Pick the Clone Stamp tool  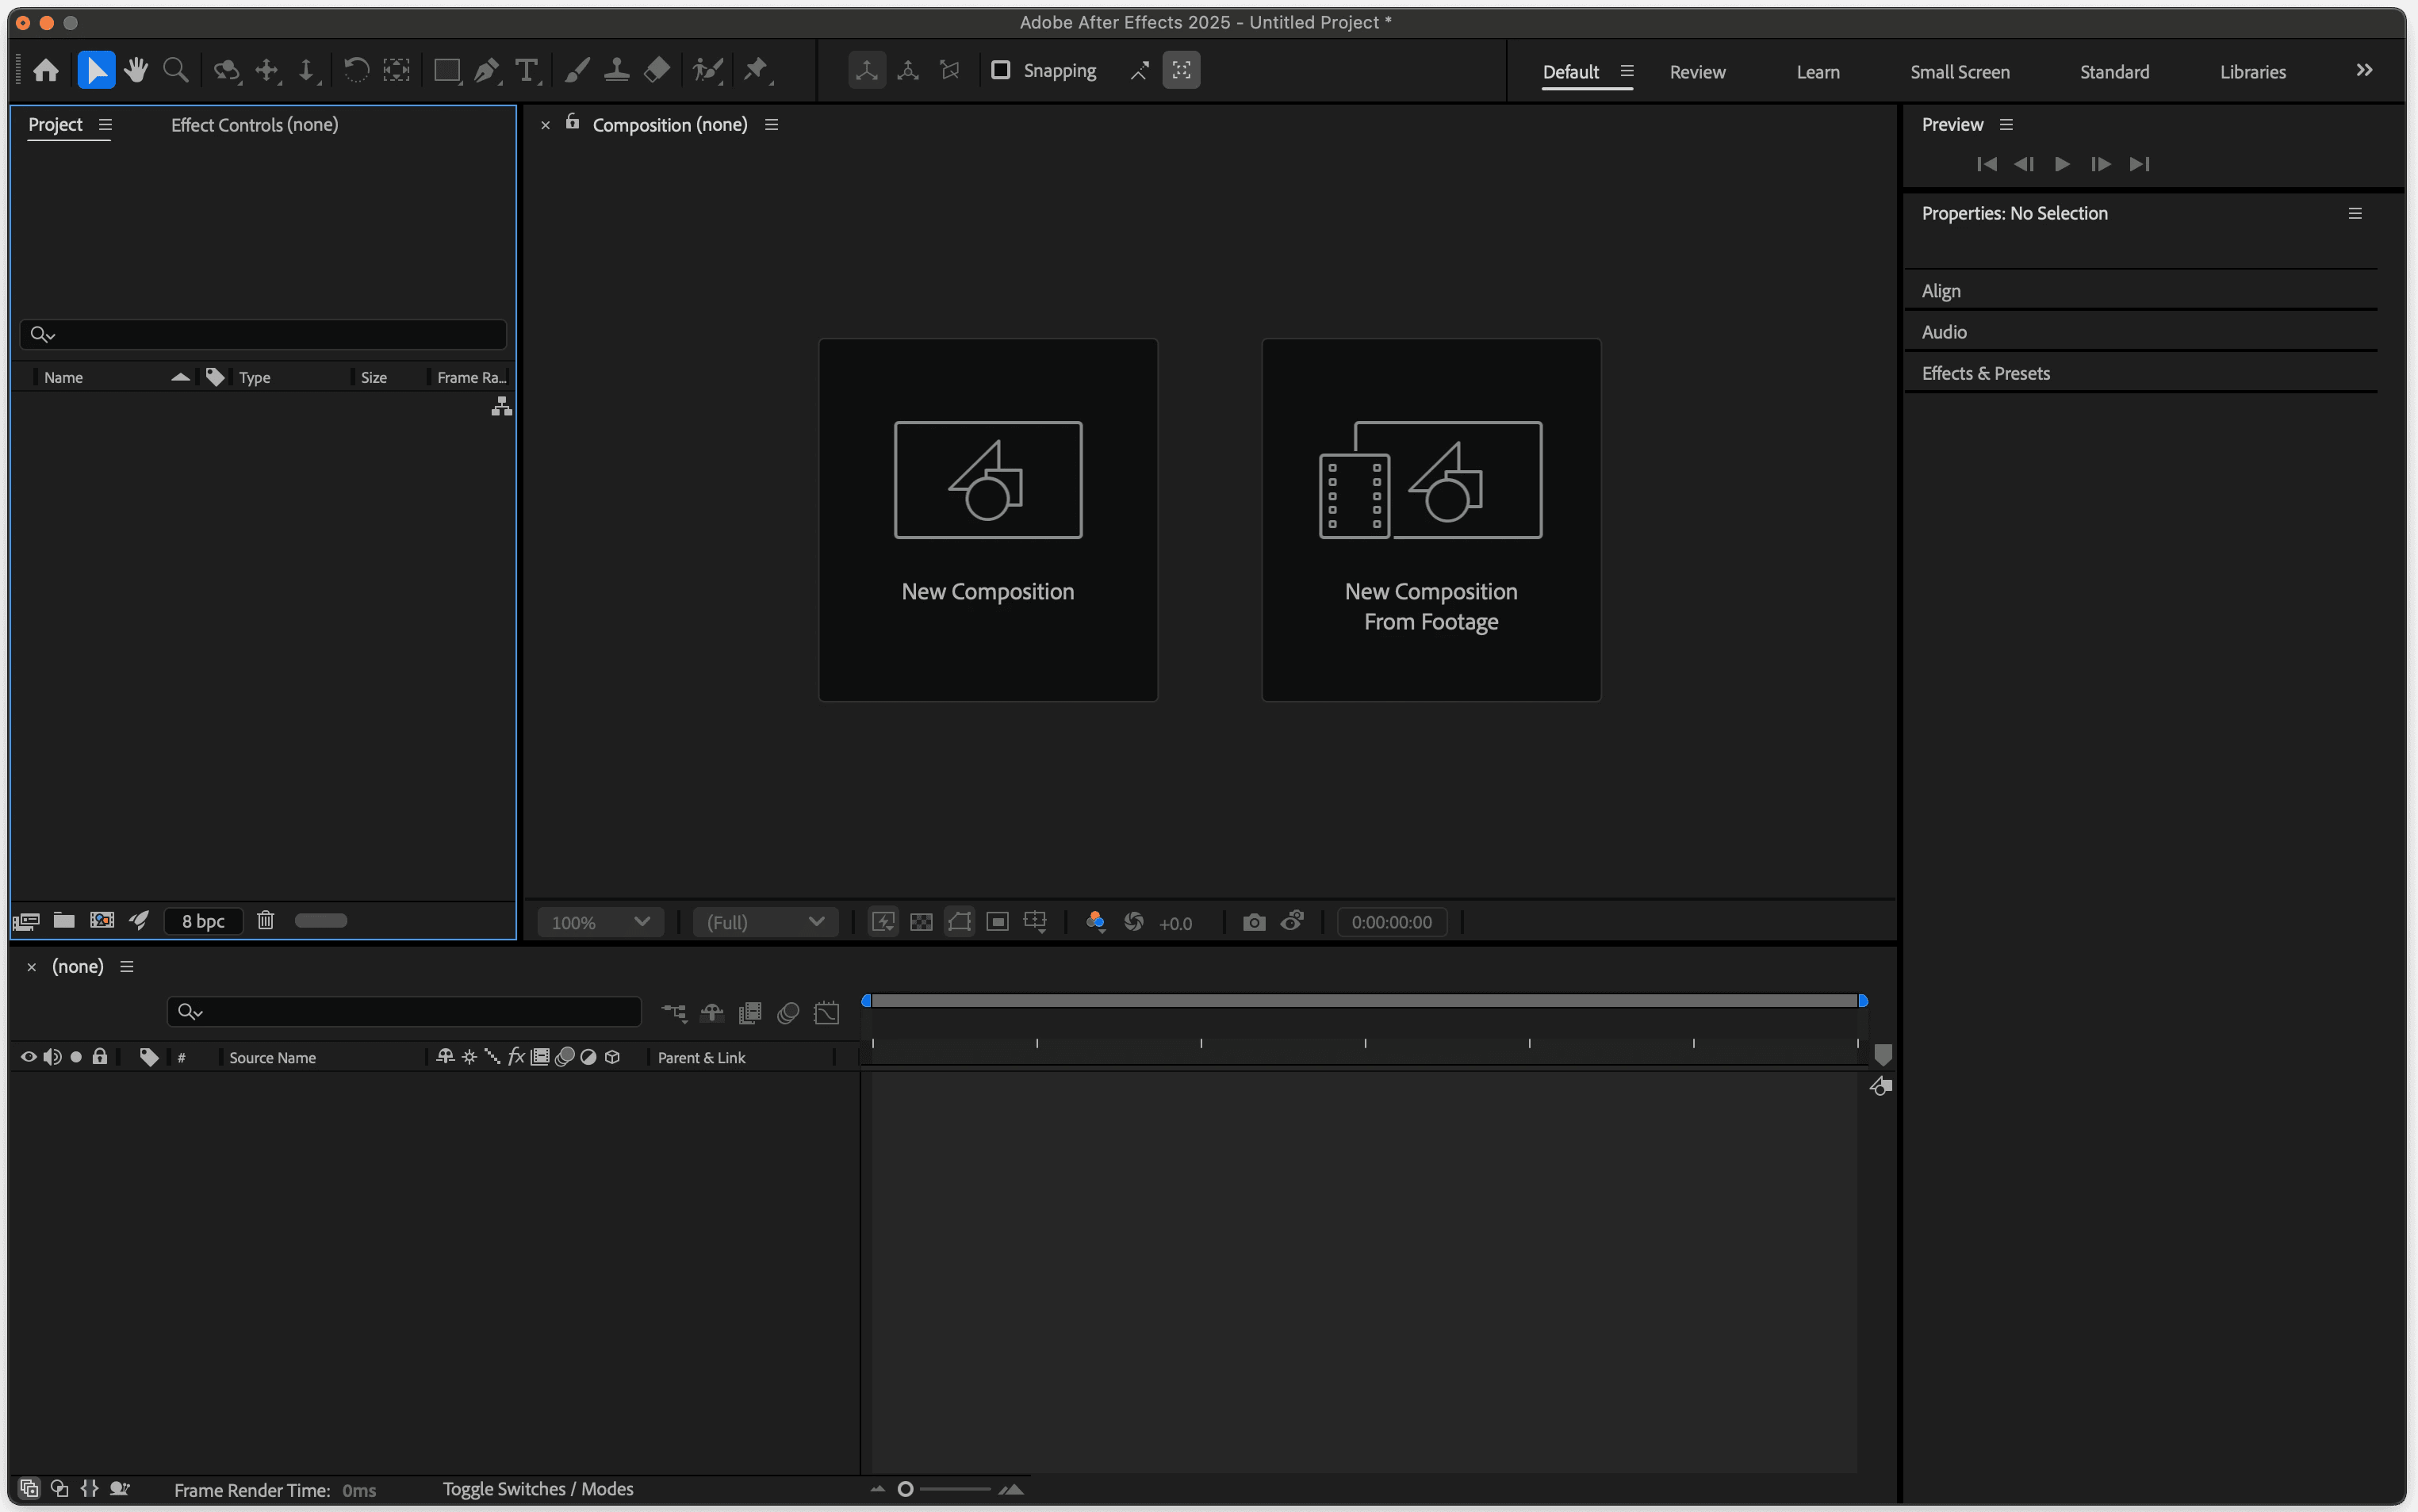point(616,70)
